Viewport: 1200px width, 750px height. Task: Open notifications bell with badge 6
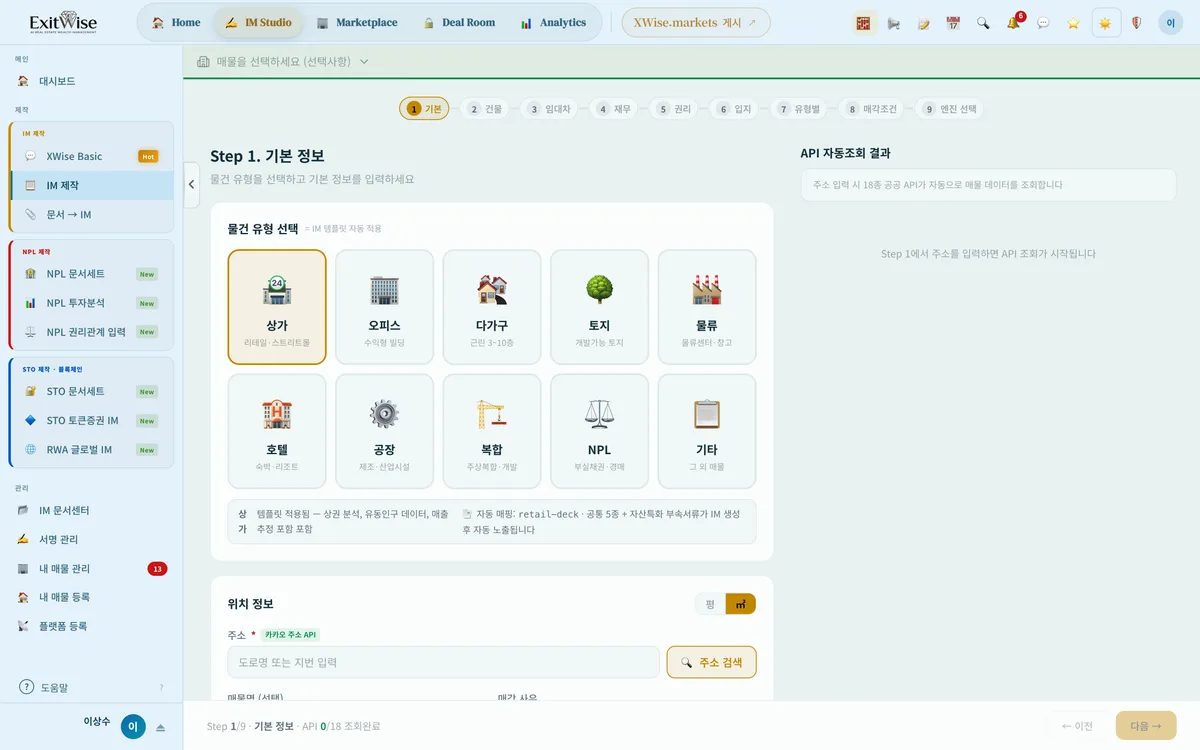pyautogui.click(x=1014, y=22)
